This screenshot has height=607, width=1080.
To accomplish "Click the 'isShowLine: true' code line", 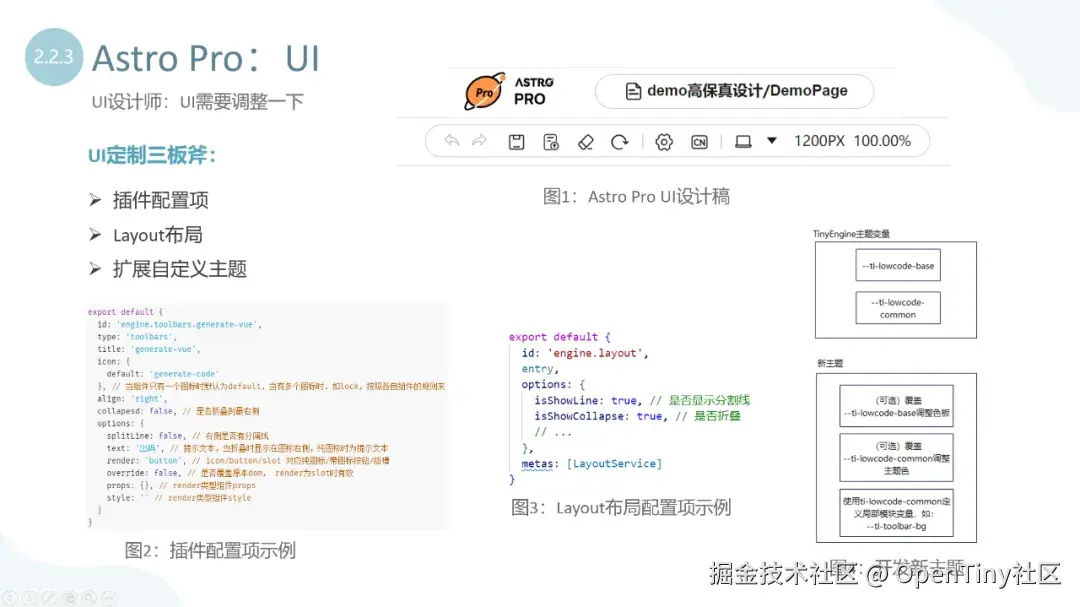I will pos(642,400).
